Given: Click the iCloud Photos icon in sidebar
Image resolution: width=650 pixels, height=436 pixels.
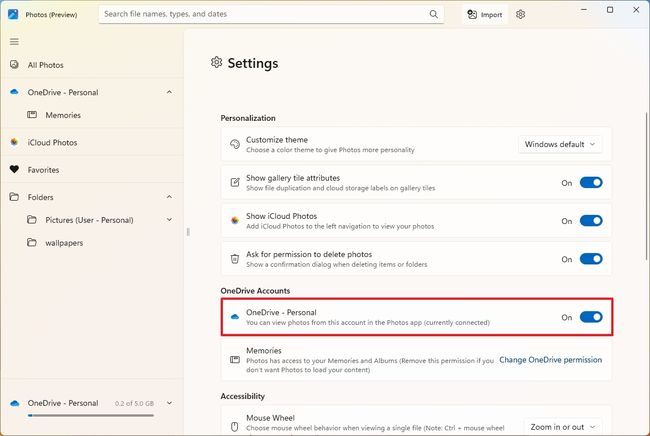Looking at the screenshot, I should click(x=14, y=142).
